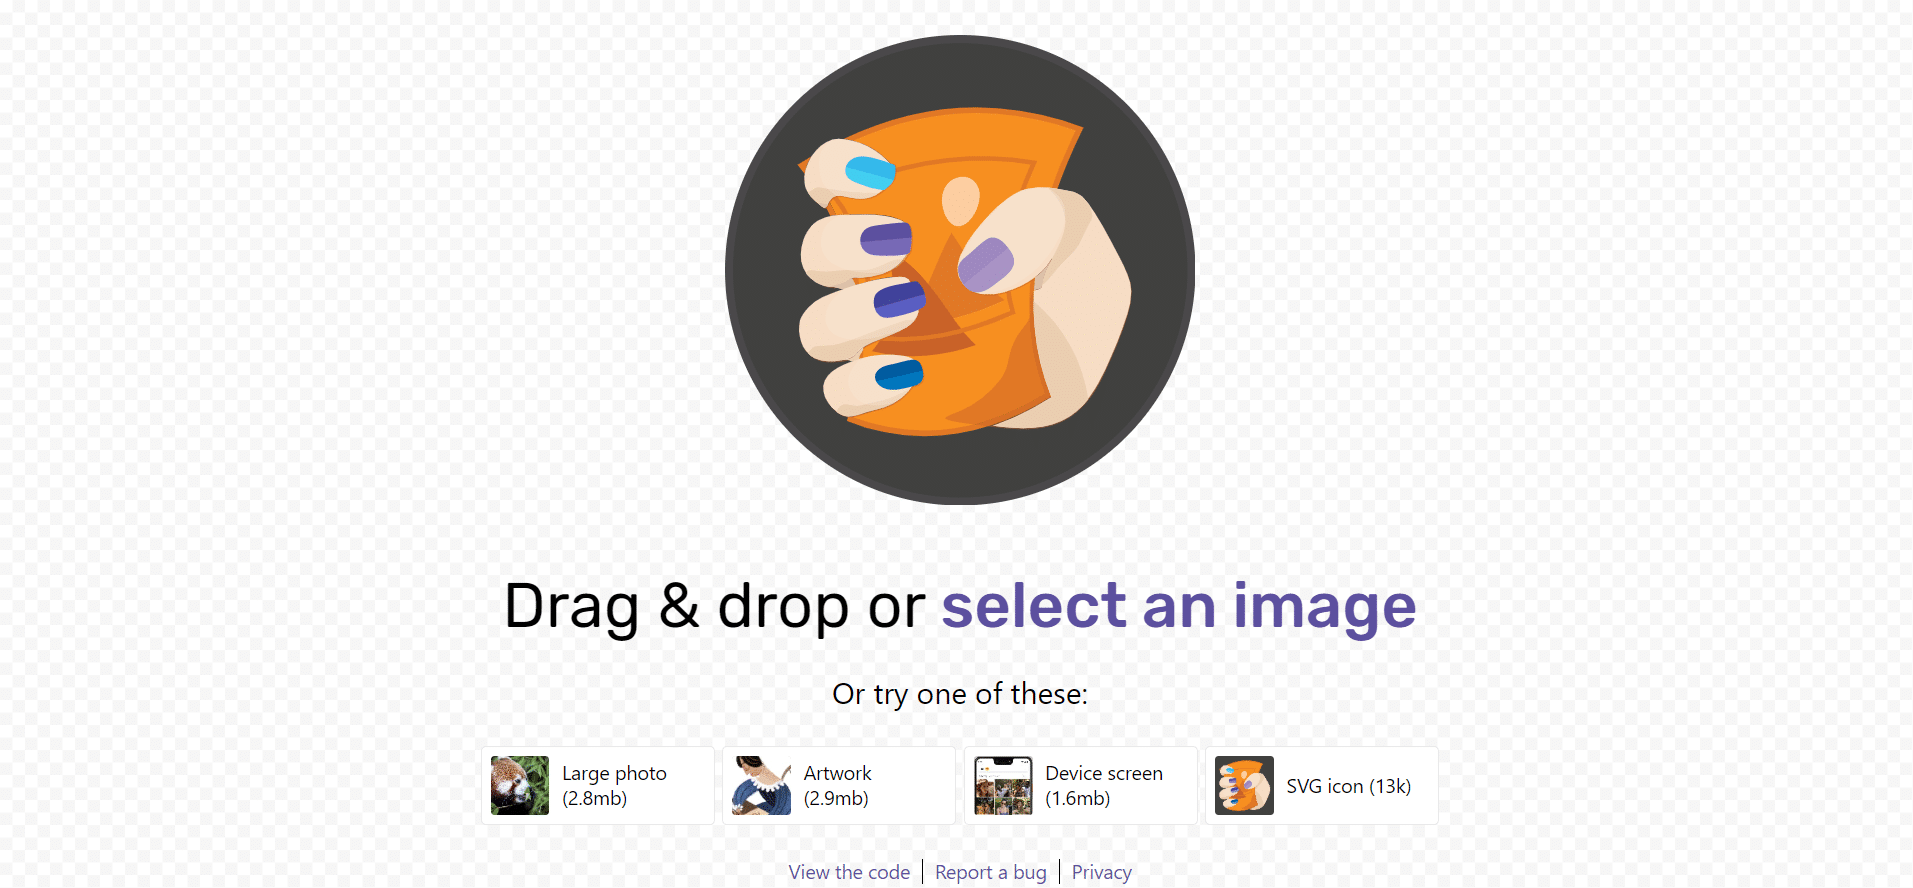
Task: Try the Artwork (2.9mb) demo label
Action: (x=838, y=786)
